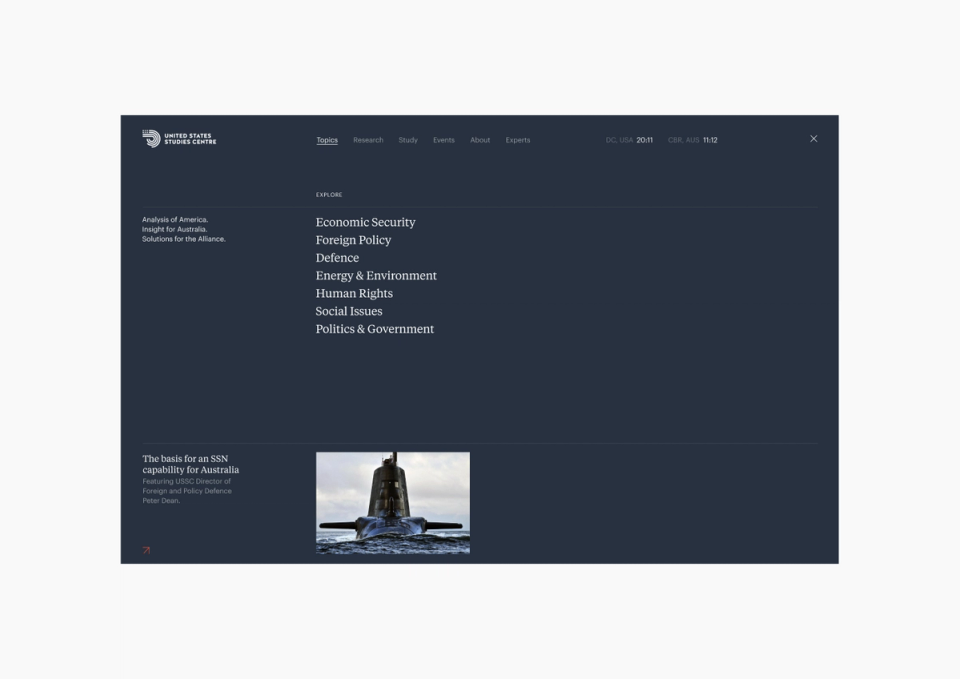Screen dimensions: 960x679
Task: Open the Human Rights topic
Action: pos(354,293)
